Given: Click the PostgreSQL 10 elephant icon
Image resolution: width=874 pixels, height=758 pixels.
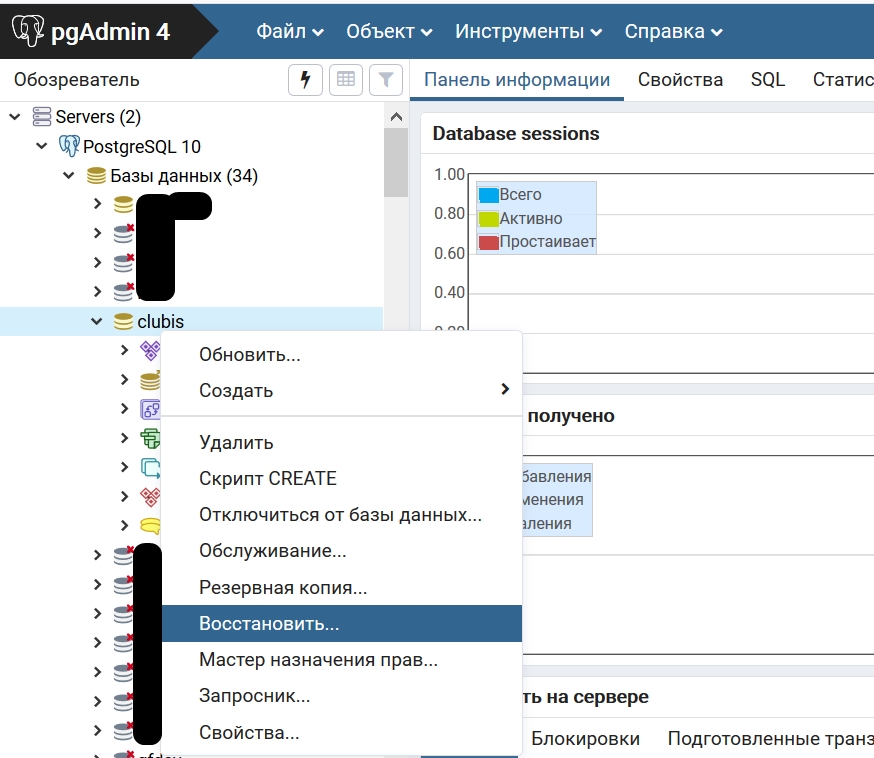Looking at the screenshot, I should (x=69, y=146).
